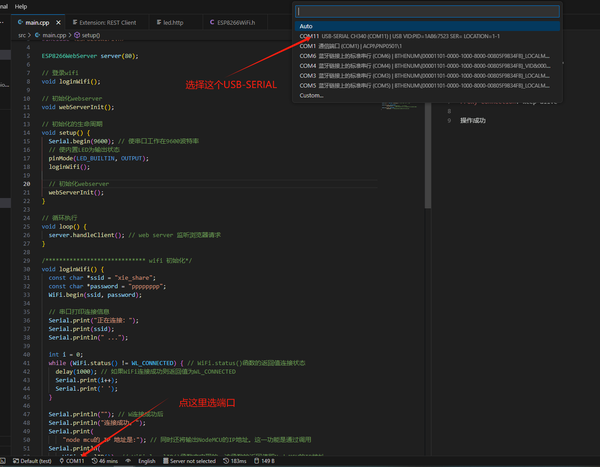Screen dimensions: 600x467
Task: Click the broadcast icon in status bar
Action: (x=128, y=461)
